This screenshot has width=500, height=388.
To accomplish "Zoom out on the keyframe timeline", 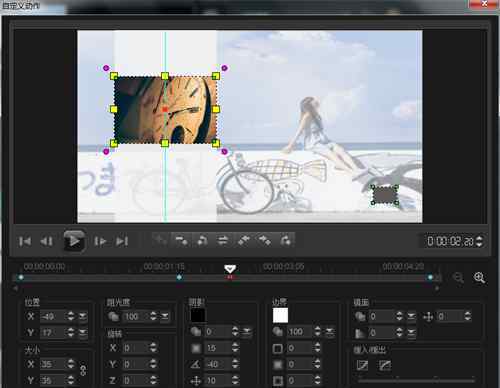I will pos(459,278).
